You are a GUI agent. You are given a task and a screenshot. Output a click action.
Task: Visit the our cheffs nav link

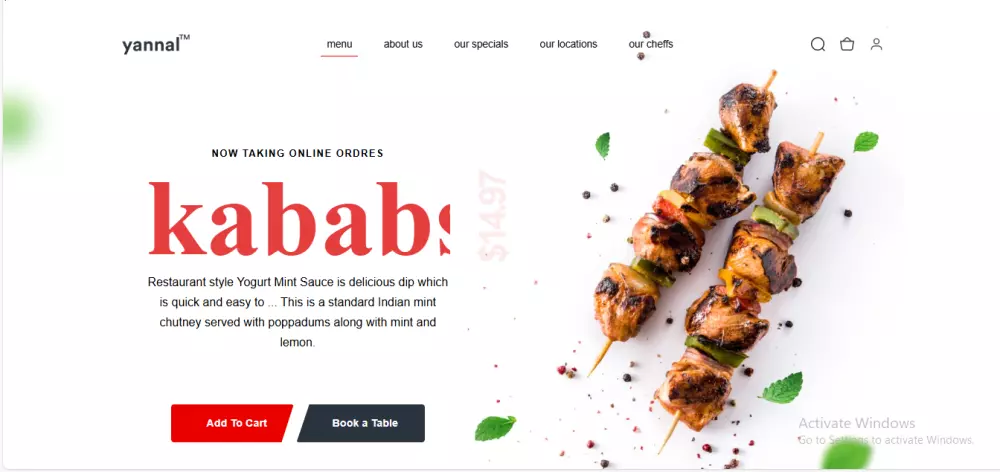(651, 44)
